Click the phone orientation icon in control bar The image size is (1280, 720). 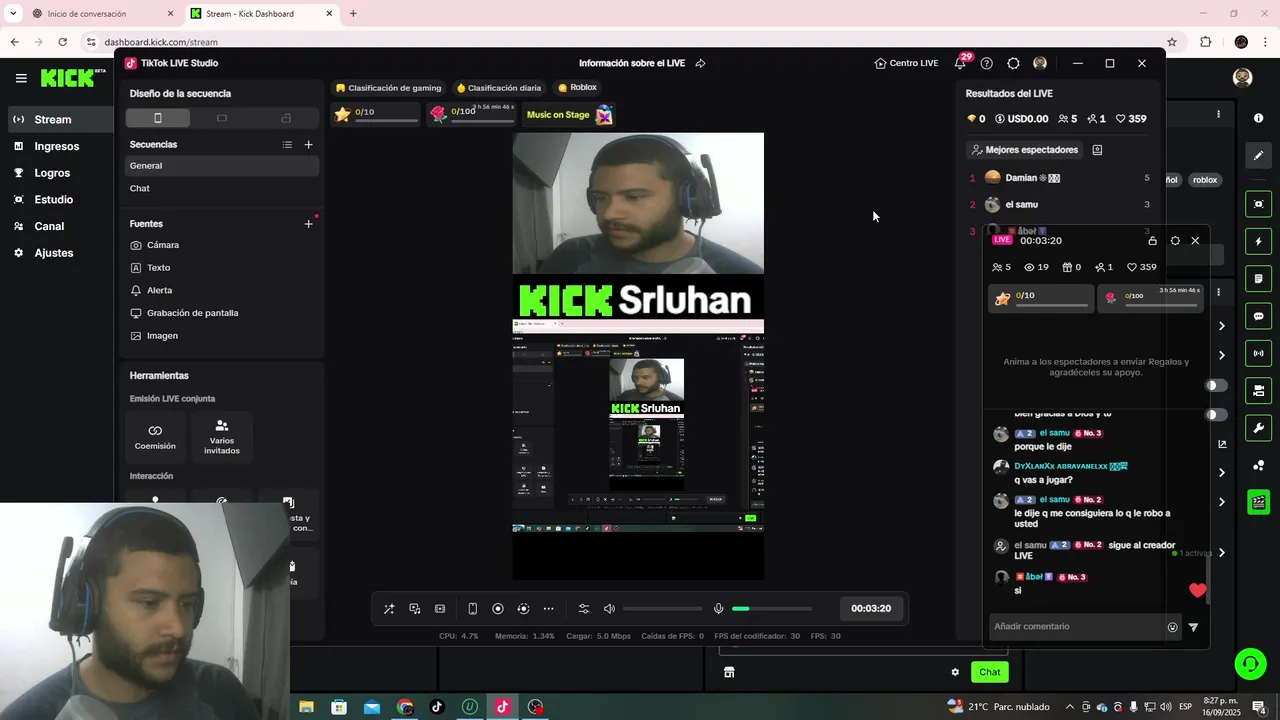(x=472, y=609)
